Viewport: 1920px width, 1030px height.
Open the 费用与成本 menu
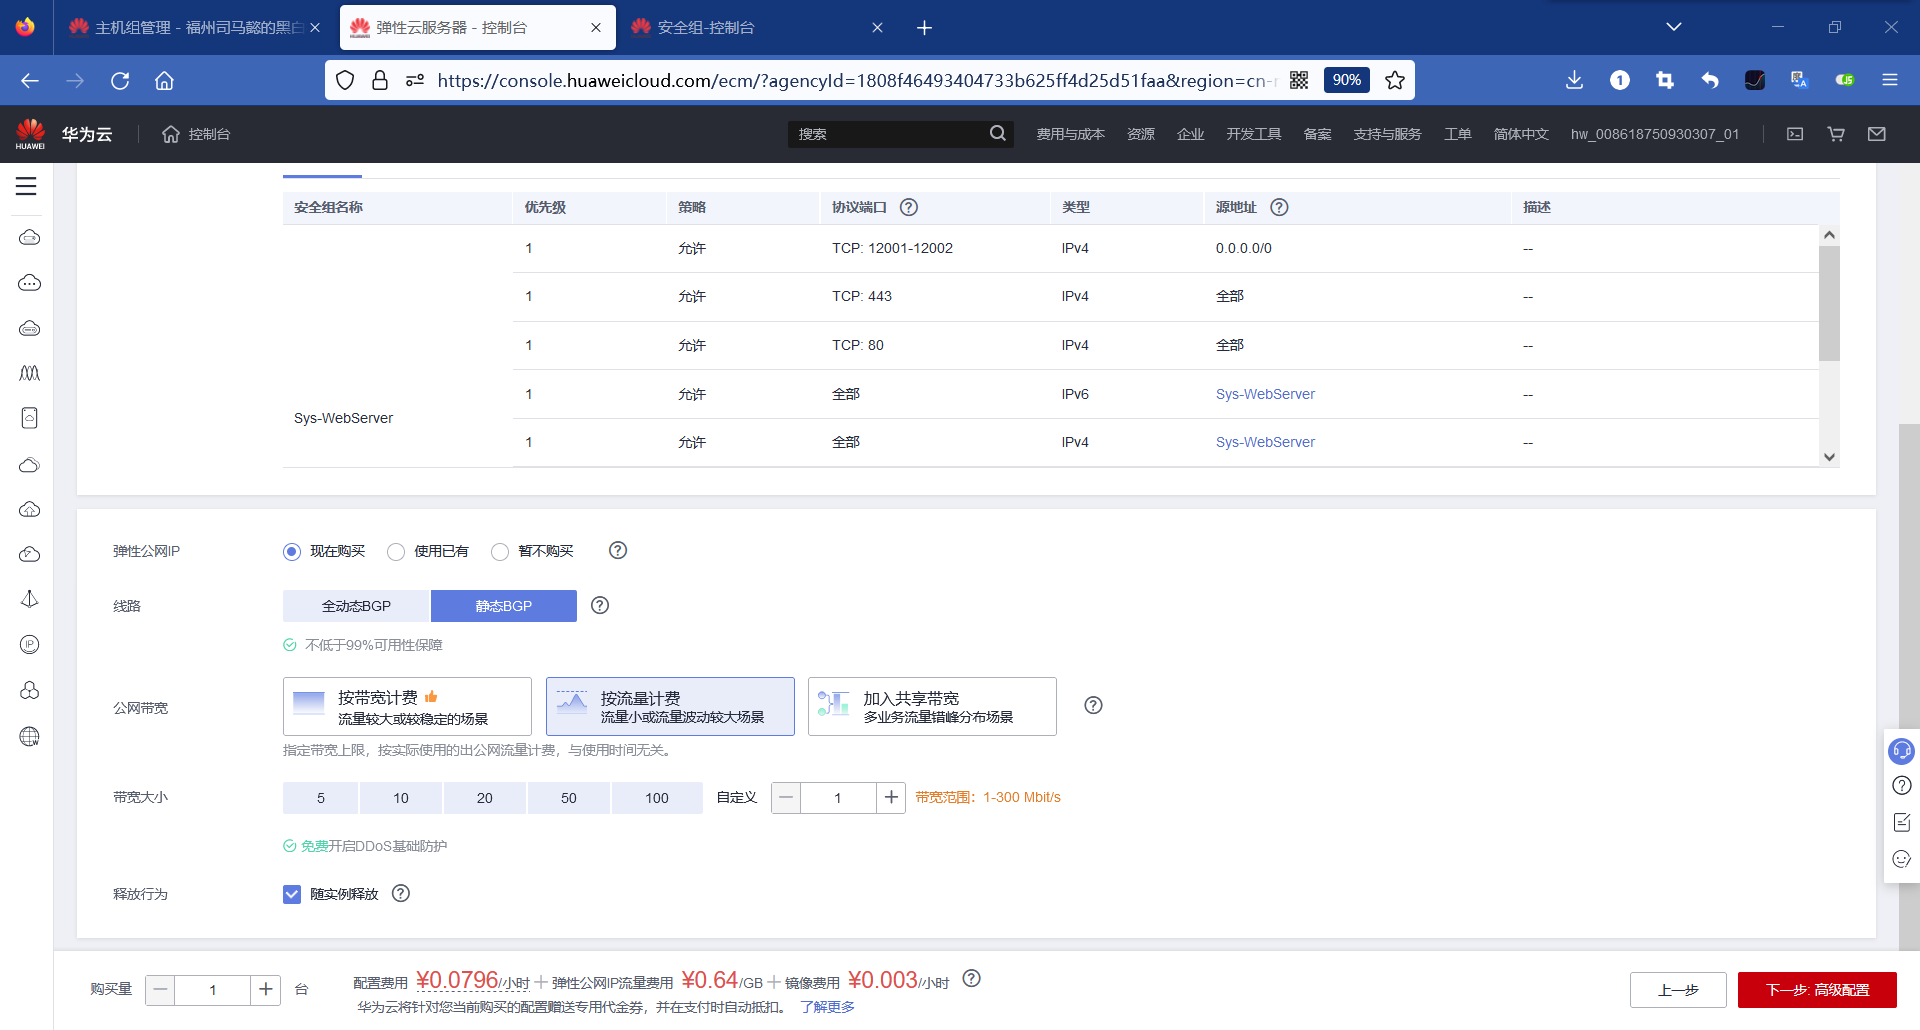point(1070,134)
